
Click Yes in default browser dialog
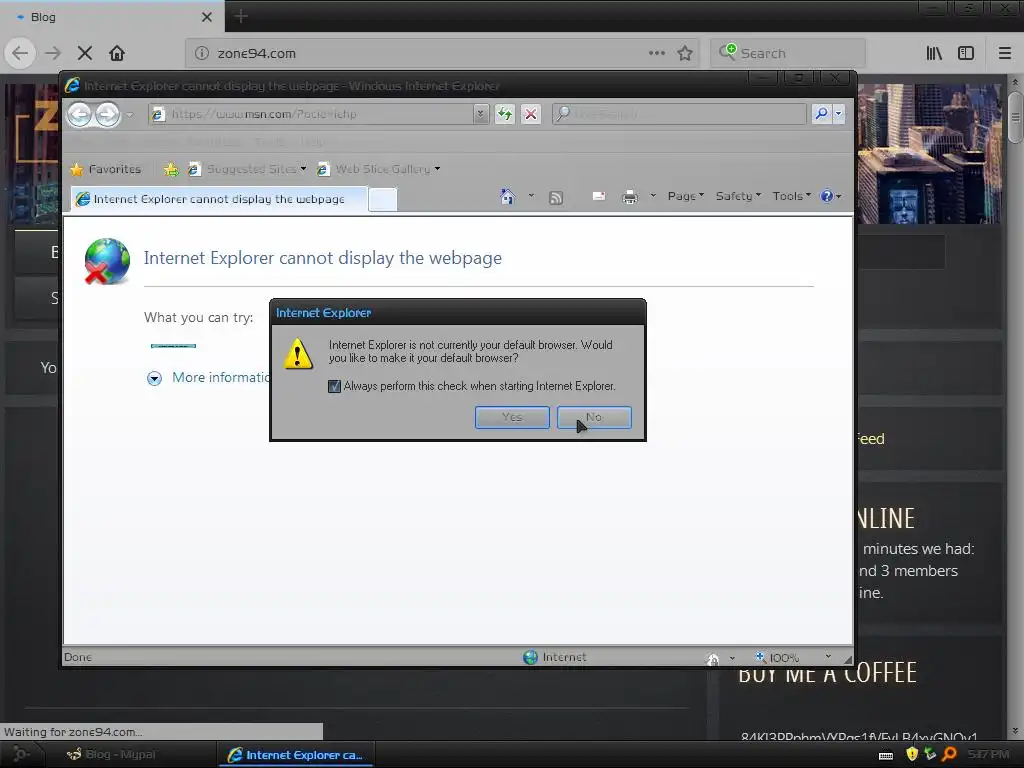512,417
